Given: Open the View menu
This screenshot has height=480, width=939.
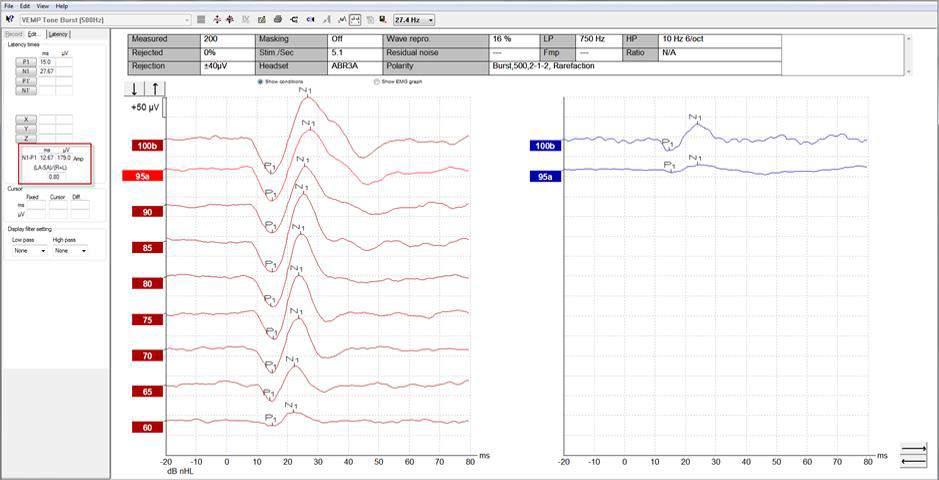Looking at the screenshot, I should click(43, 5).
